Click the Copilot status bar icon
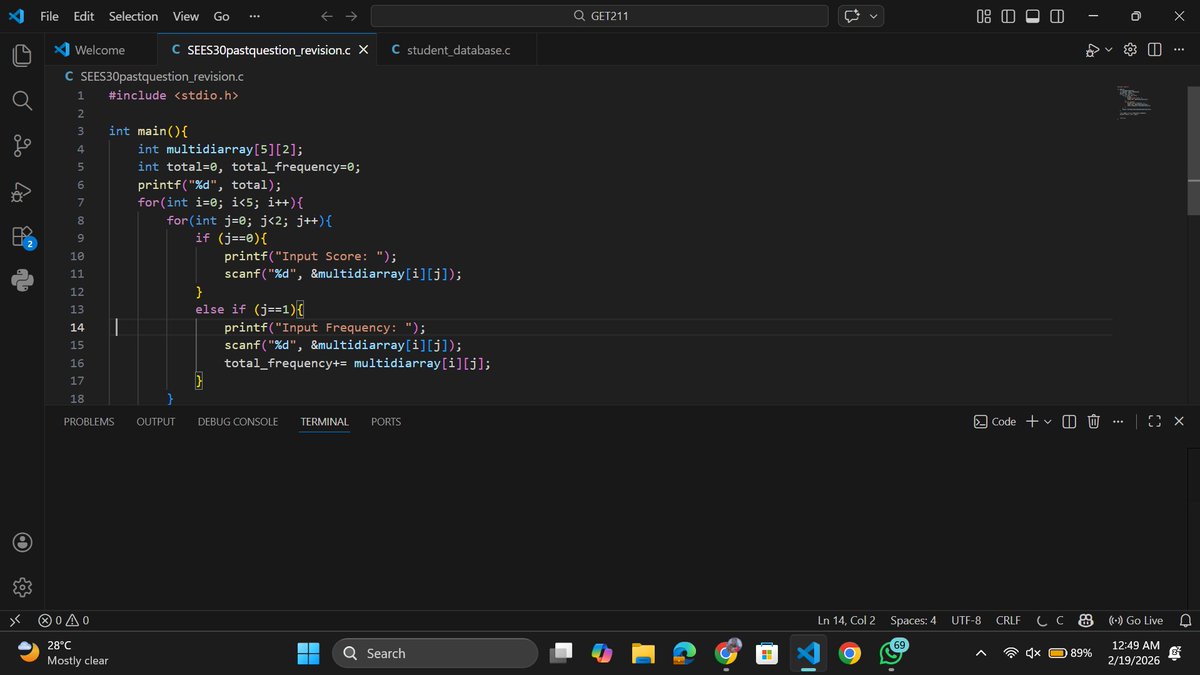The height and width of the screenshot is (675, 1200). 1085,621
